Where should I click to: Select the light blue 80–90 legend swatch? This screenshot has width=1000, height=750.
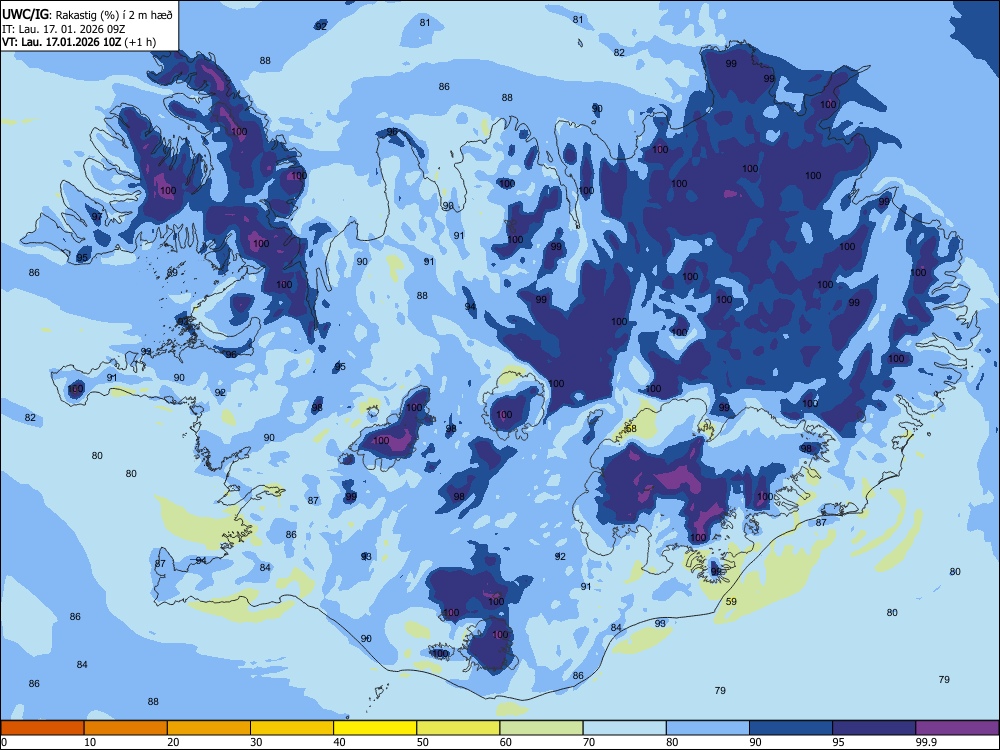coord(708,728)
